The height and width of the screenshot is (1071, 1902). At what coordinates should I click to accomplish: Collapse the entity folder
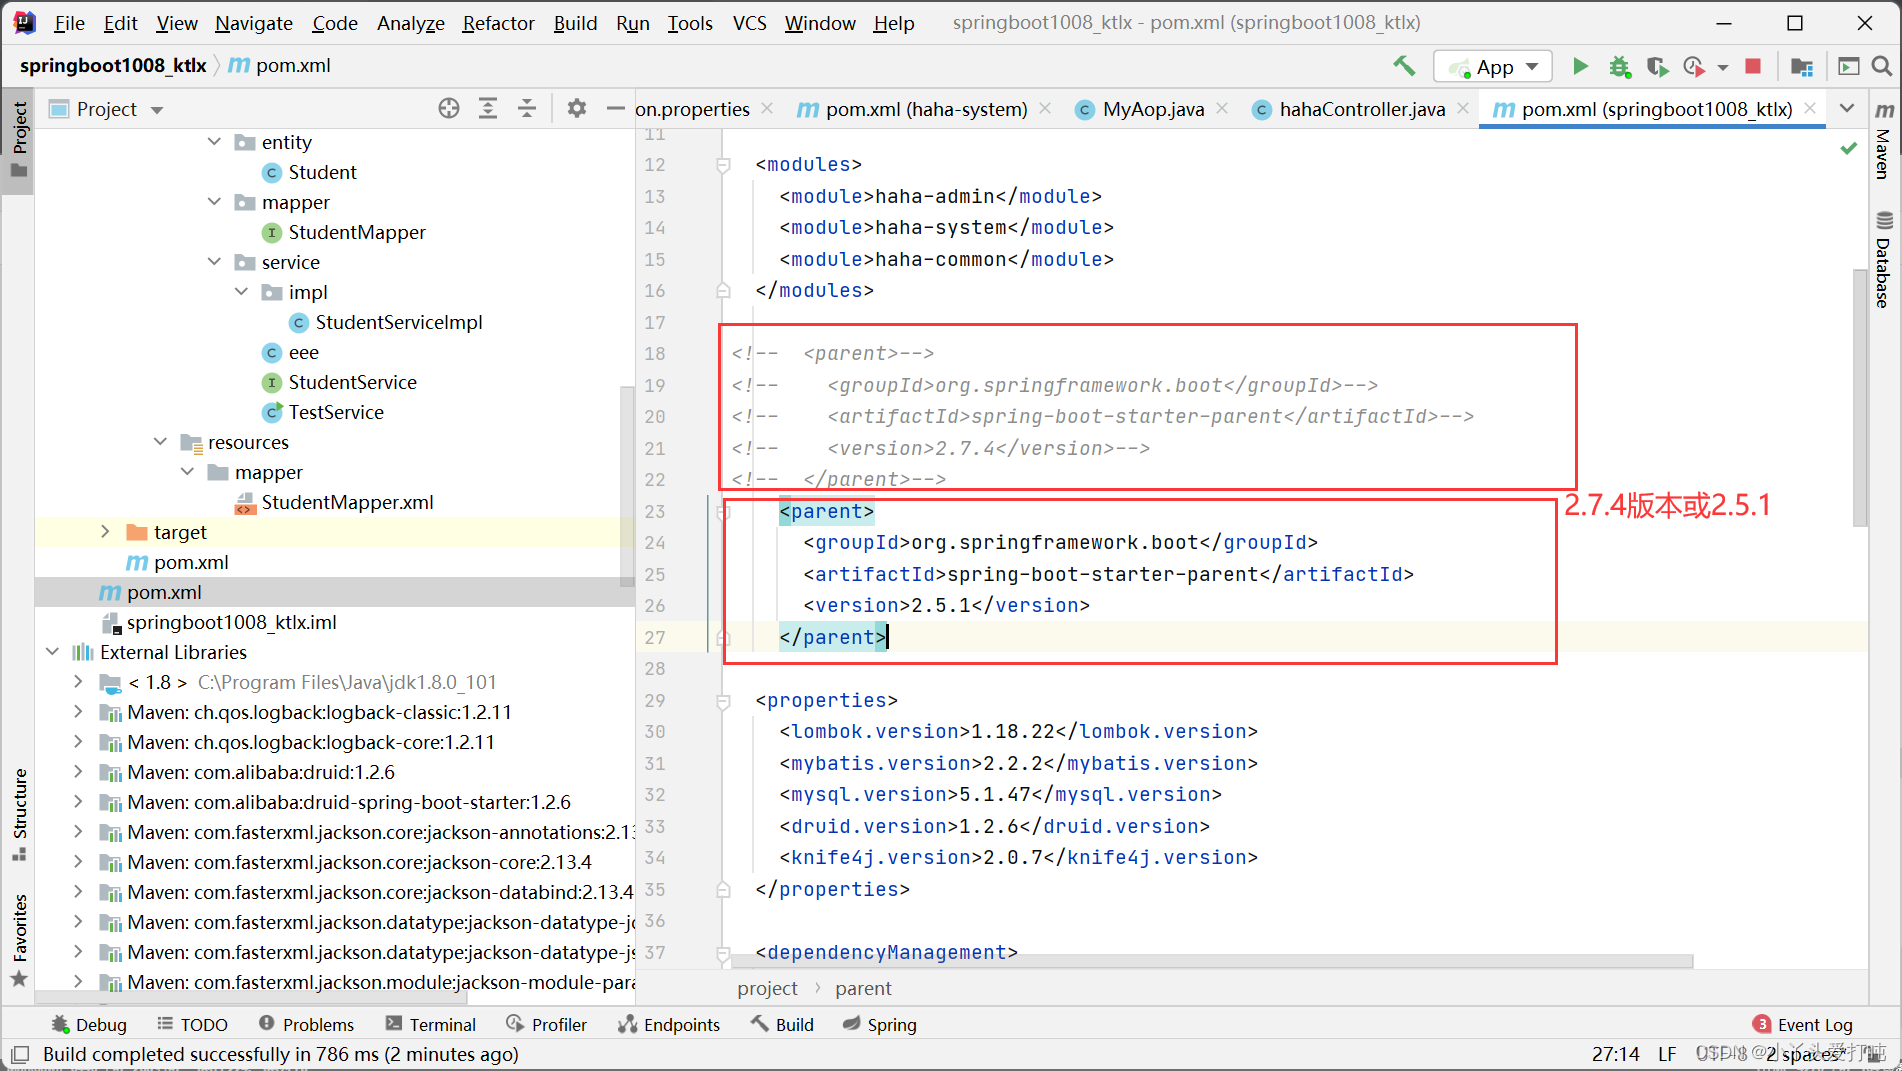pyautogui.click(x=214, y=142)
